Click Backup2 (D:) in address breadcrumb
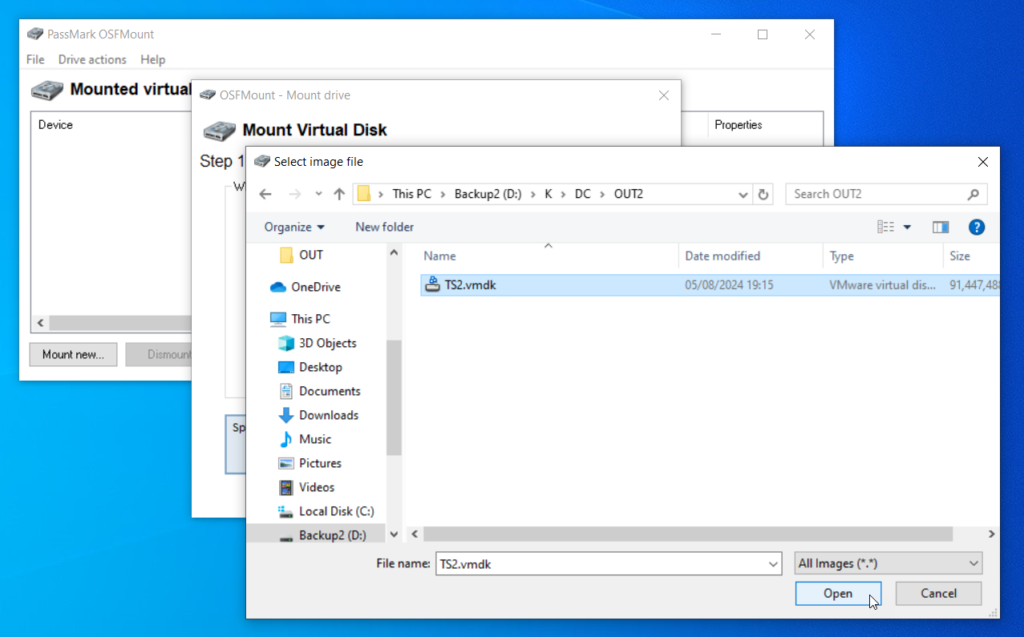The width and height of the screenshot is (1024, 637). click(x=488, y=194)
